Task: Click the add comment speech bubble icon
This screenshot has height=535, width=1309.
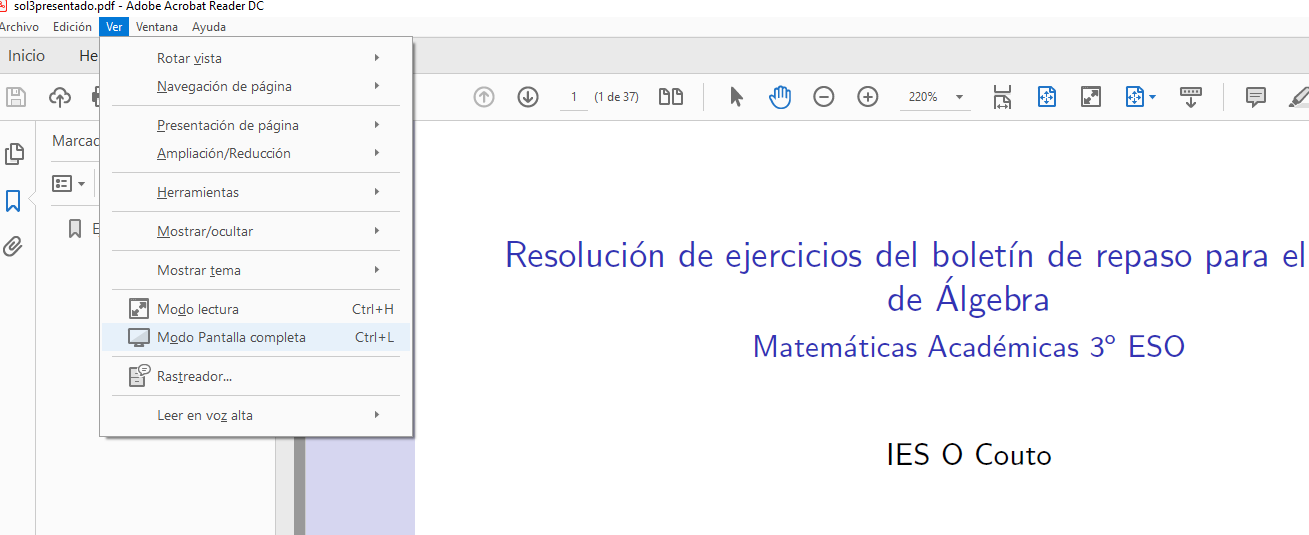Action: point(1255,97)
